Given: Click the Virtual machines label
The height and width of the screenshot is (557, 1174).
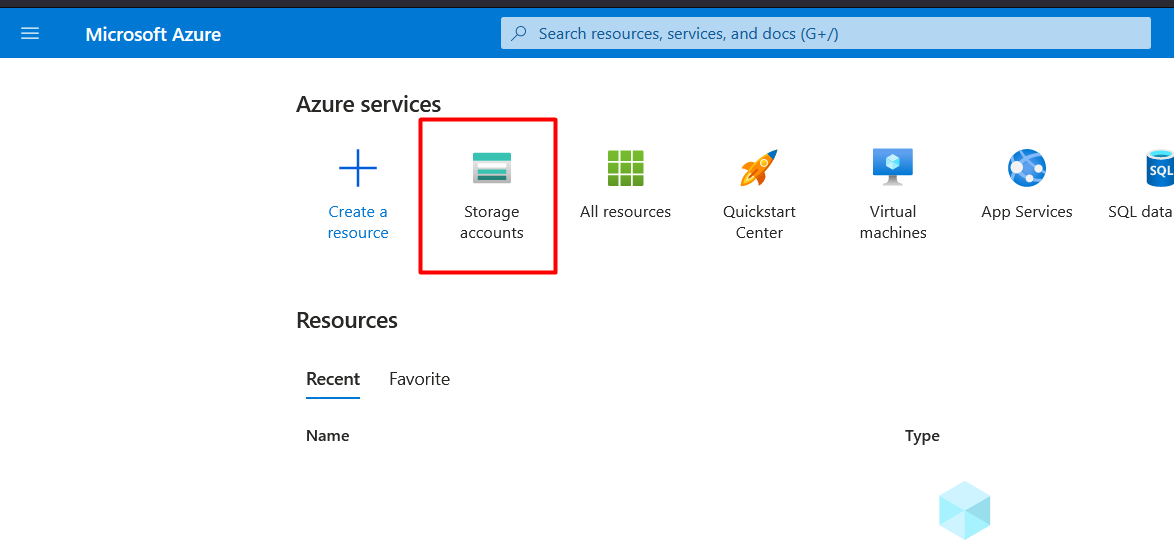Looking at the screenshot, I should (x=893, y=222).
